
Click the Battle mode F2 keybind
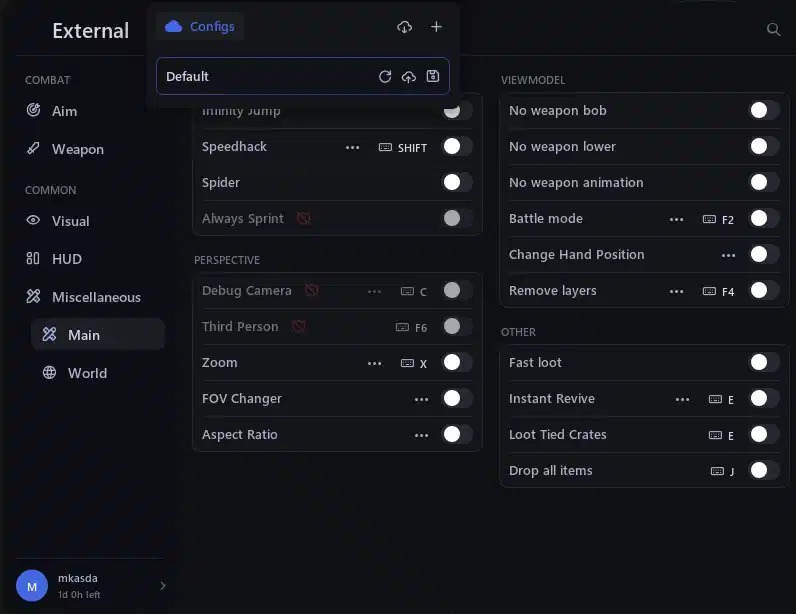718,219
